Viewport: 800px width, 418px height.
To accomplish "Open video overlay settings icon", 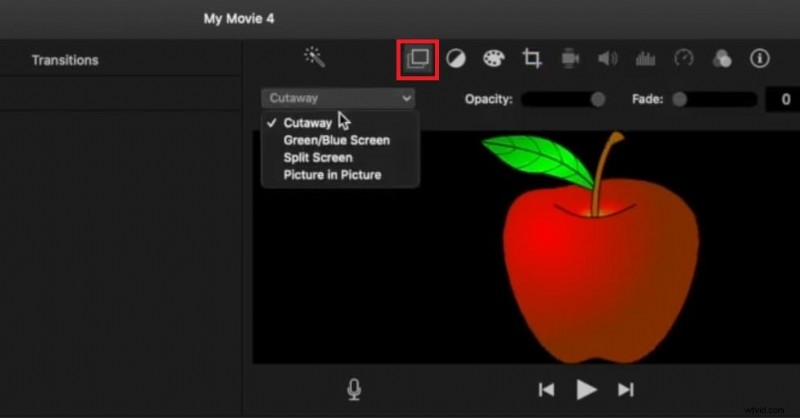I will [x=417, y=59].
